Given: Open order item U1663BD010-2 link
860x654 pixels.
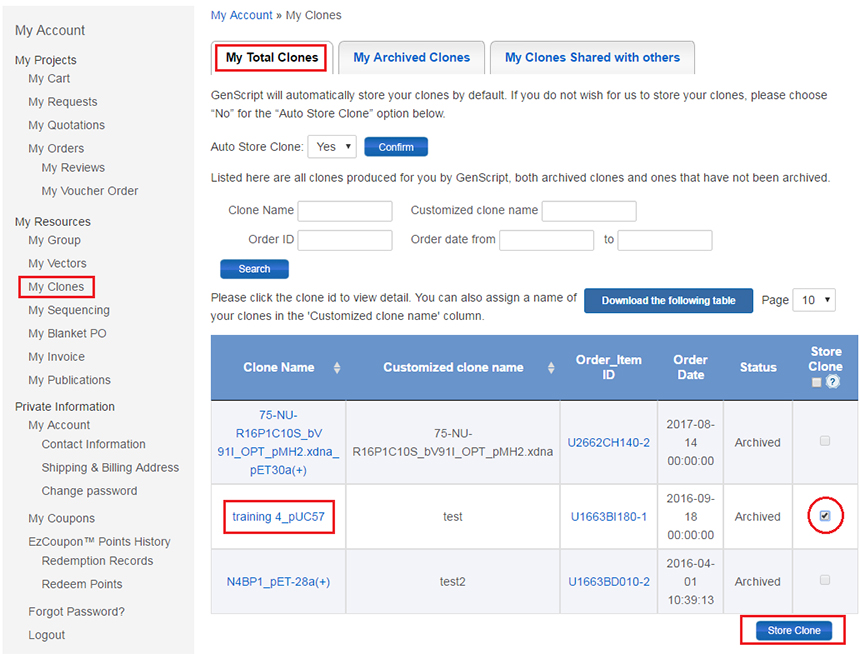Looking at the screenshot, I should (x=609, y=582).
